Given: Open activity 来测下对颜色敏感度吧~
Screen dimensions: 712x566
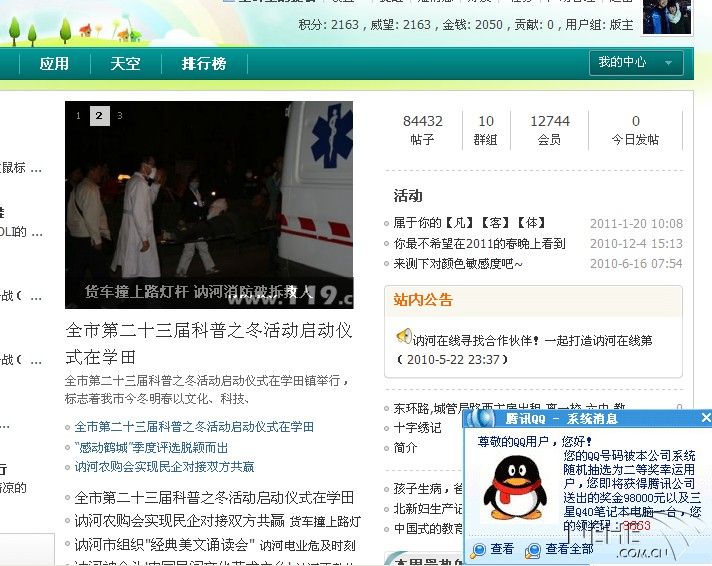Looking at the screenshot, I should [458, 263].
